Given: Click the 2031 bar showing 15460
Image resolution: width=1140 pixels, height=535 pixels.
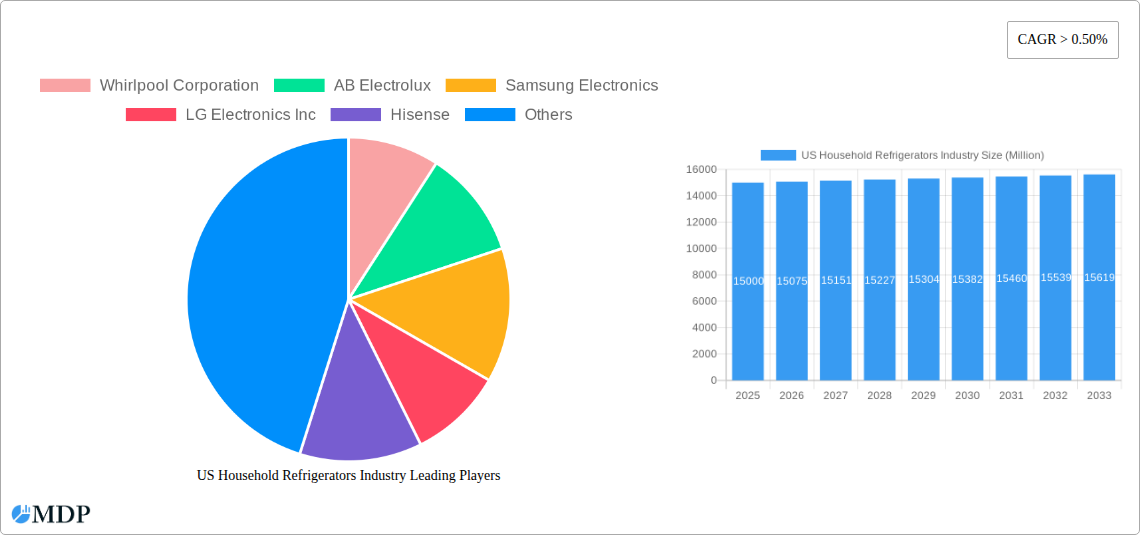Looking at the screenshot, I should pos(1011,278).
